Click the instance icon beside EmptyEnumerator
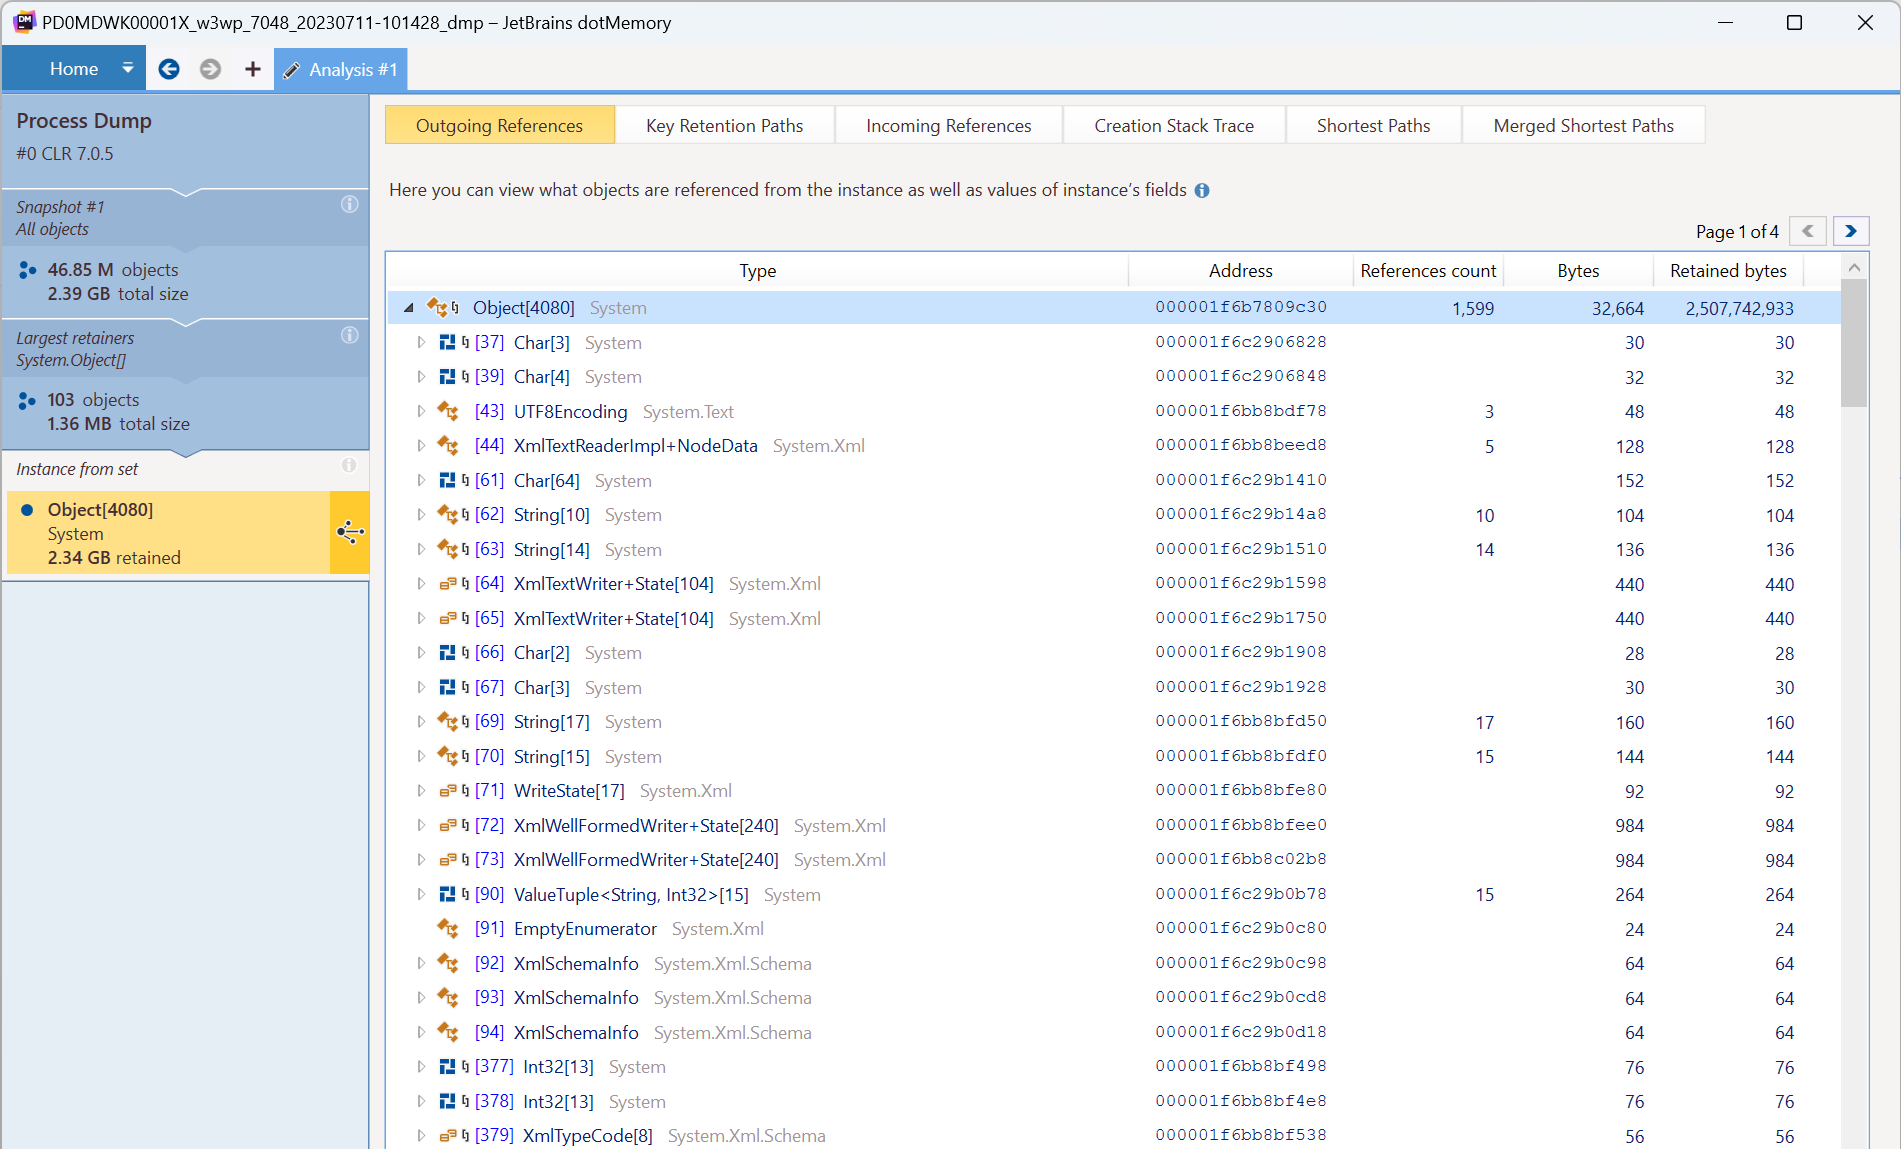This screenshot has width=1901, height=1149. (447, 928)
